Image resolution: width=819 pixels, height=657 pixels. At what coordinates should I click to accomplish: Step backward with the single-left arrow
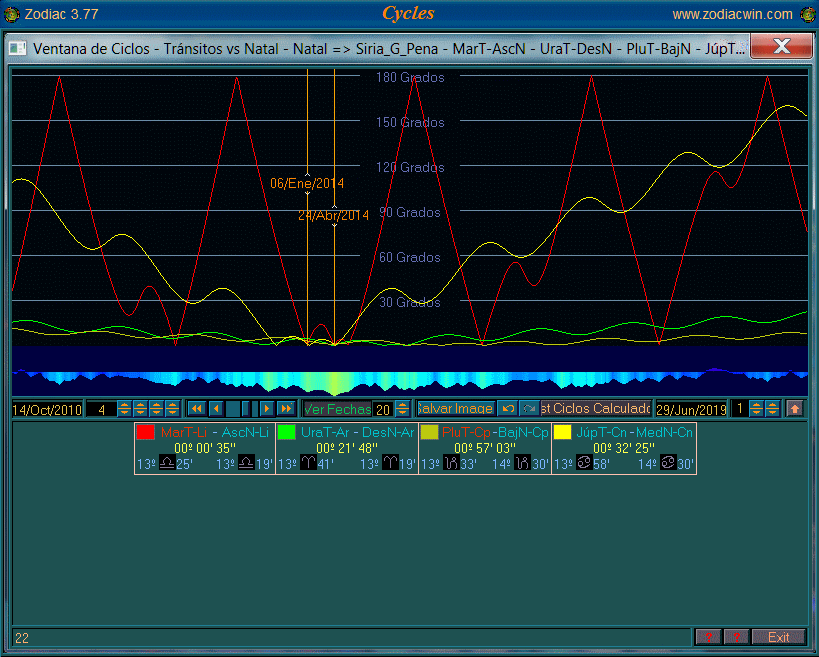tap(216, 409)
